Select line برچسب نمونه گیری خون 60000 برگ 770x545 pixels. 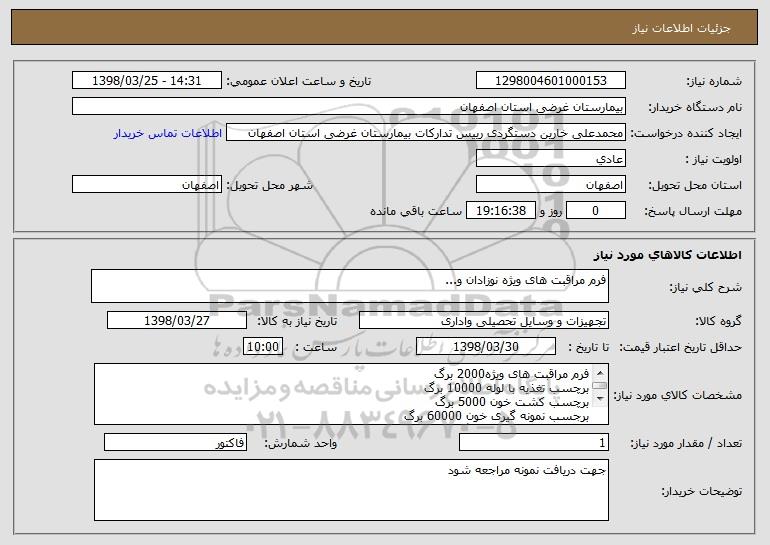point(496,416)
